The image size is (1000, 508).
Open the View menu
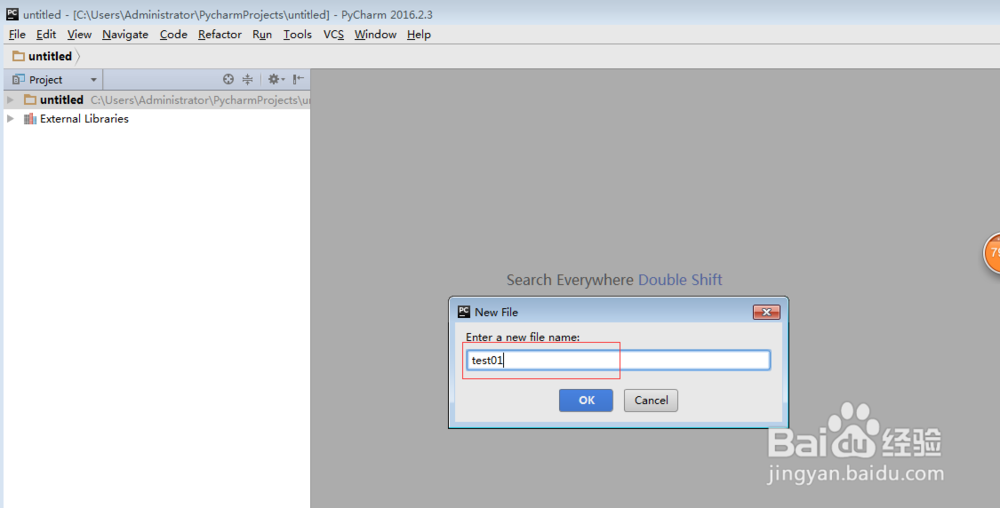click(80, 34)
